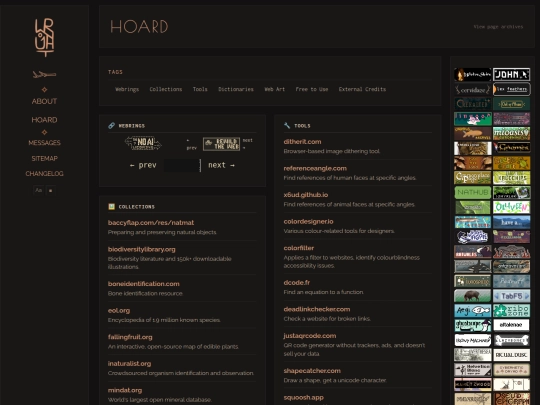Open the SITEMAP page

click(x=44, y=158)
